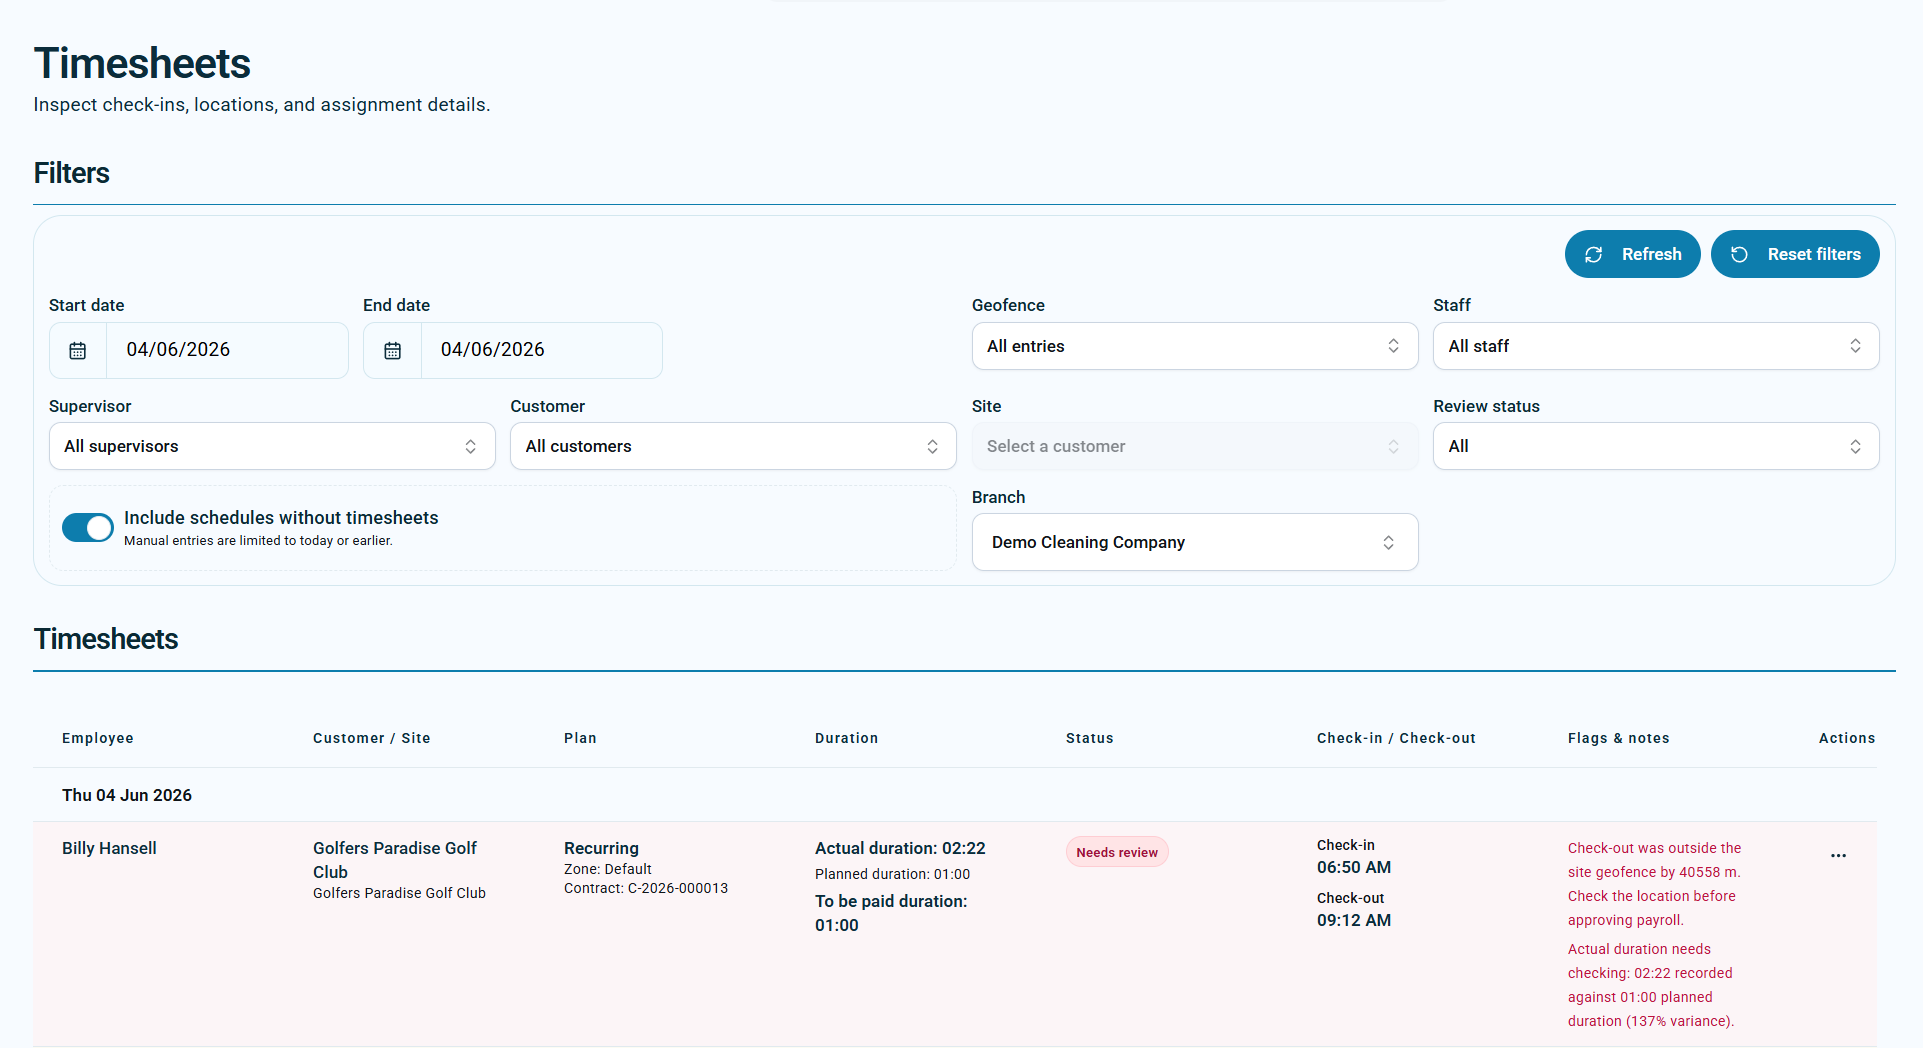Click the Check-out time 09:12 AM
Screen dimensions: 1923x1048
coord(1354,920)
